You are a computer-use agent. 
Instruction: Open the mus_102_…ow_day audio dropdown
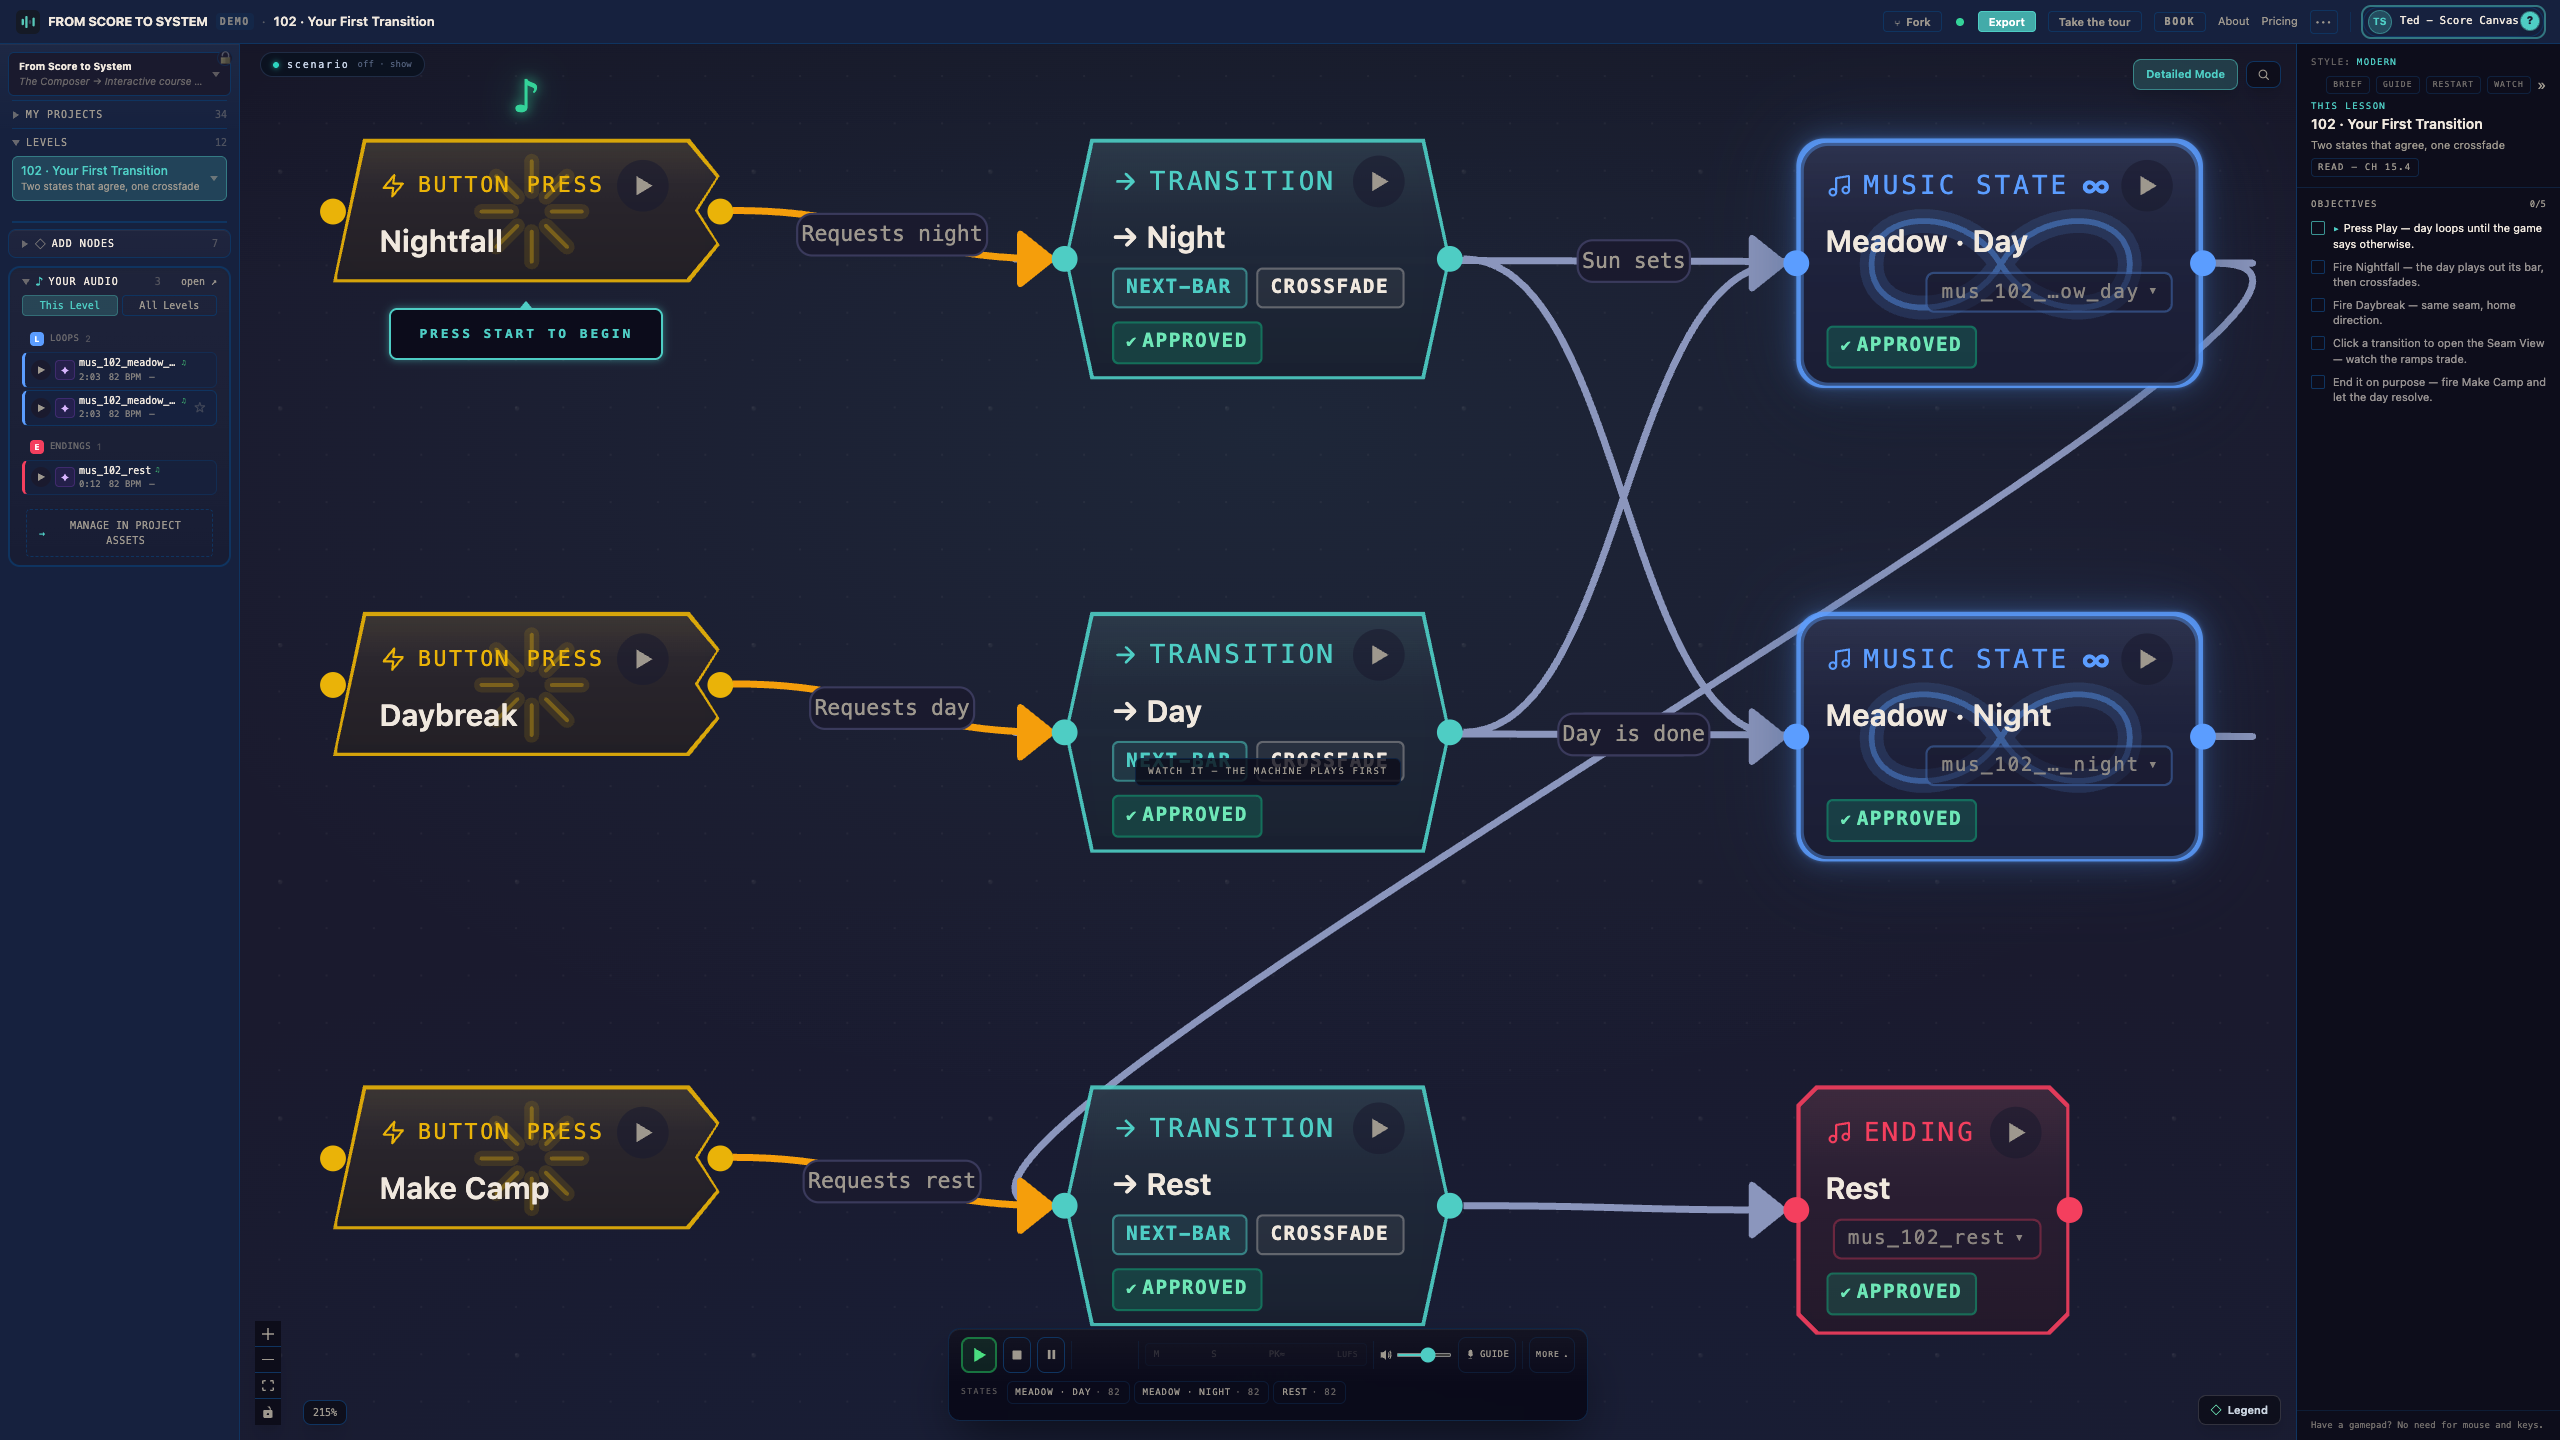click(x=2048, y=292)
